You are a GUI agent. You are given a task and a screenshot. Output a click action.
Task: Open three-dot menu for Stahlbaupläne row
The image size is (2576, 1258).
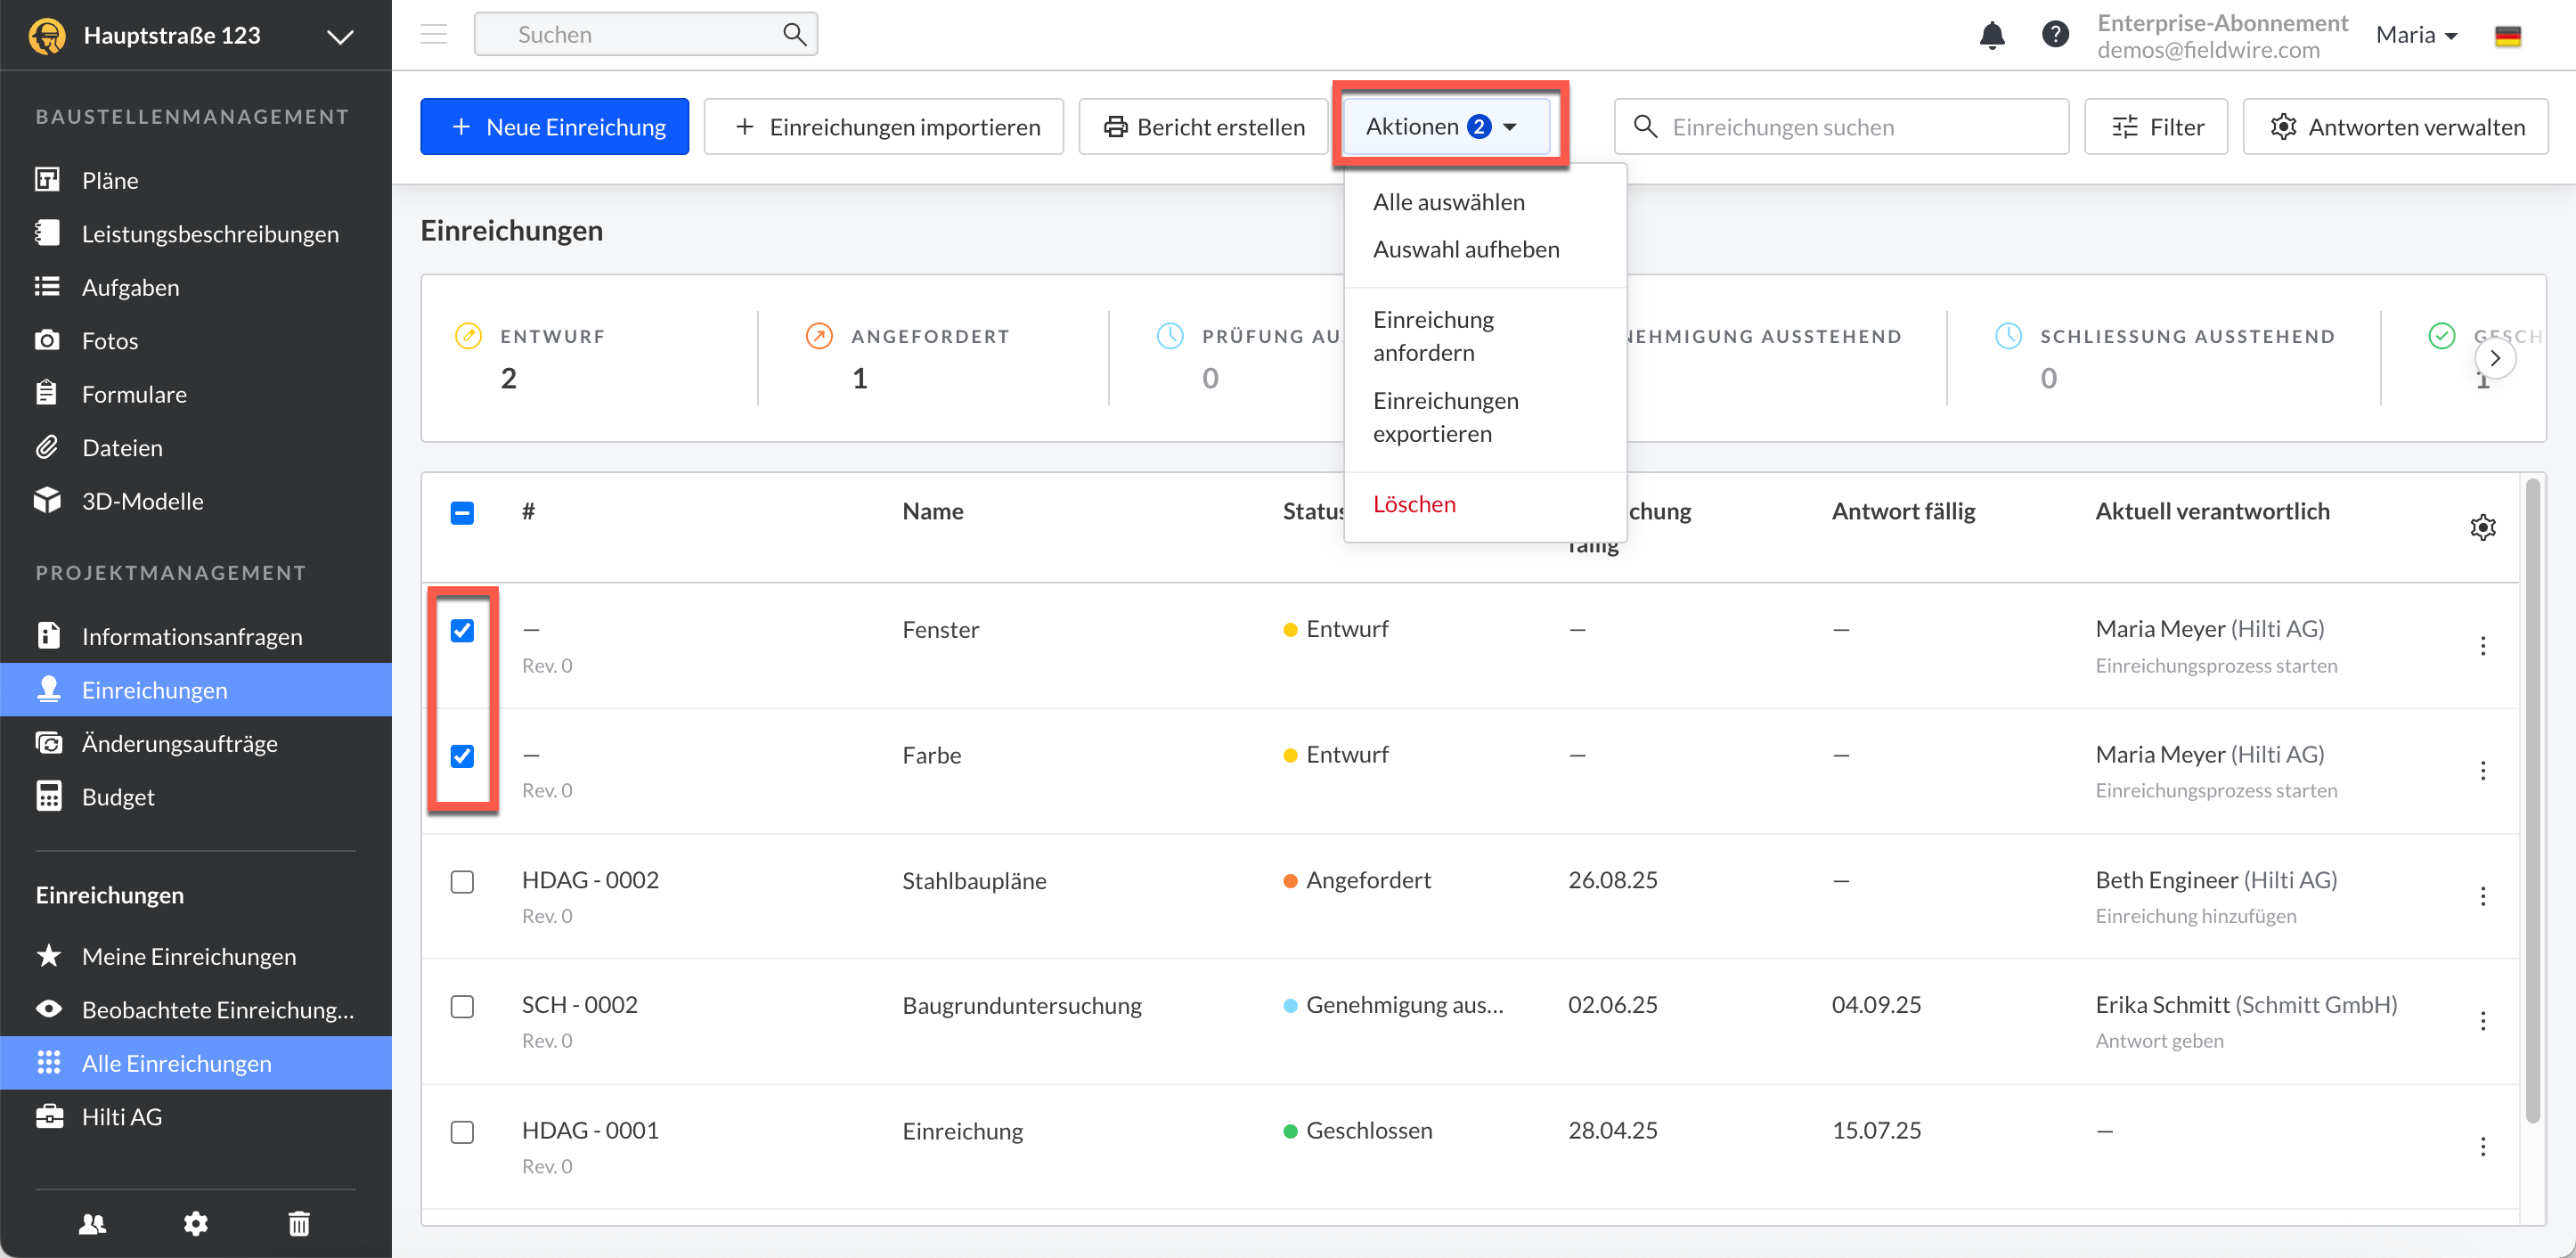coord(2482,896)
